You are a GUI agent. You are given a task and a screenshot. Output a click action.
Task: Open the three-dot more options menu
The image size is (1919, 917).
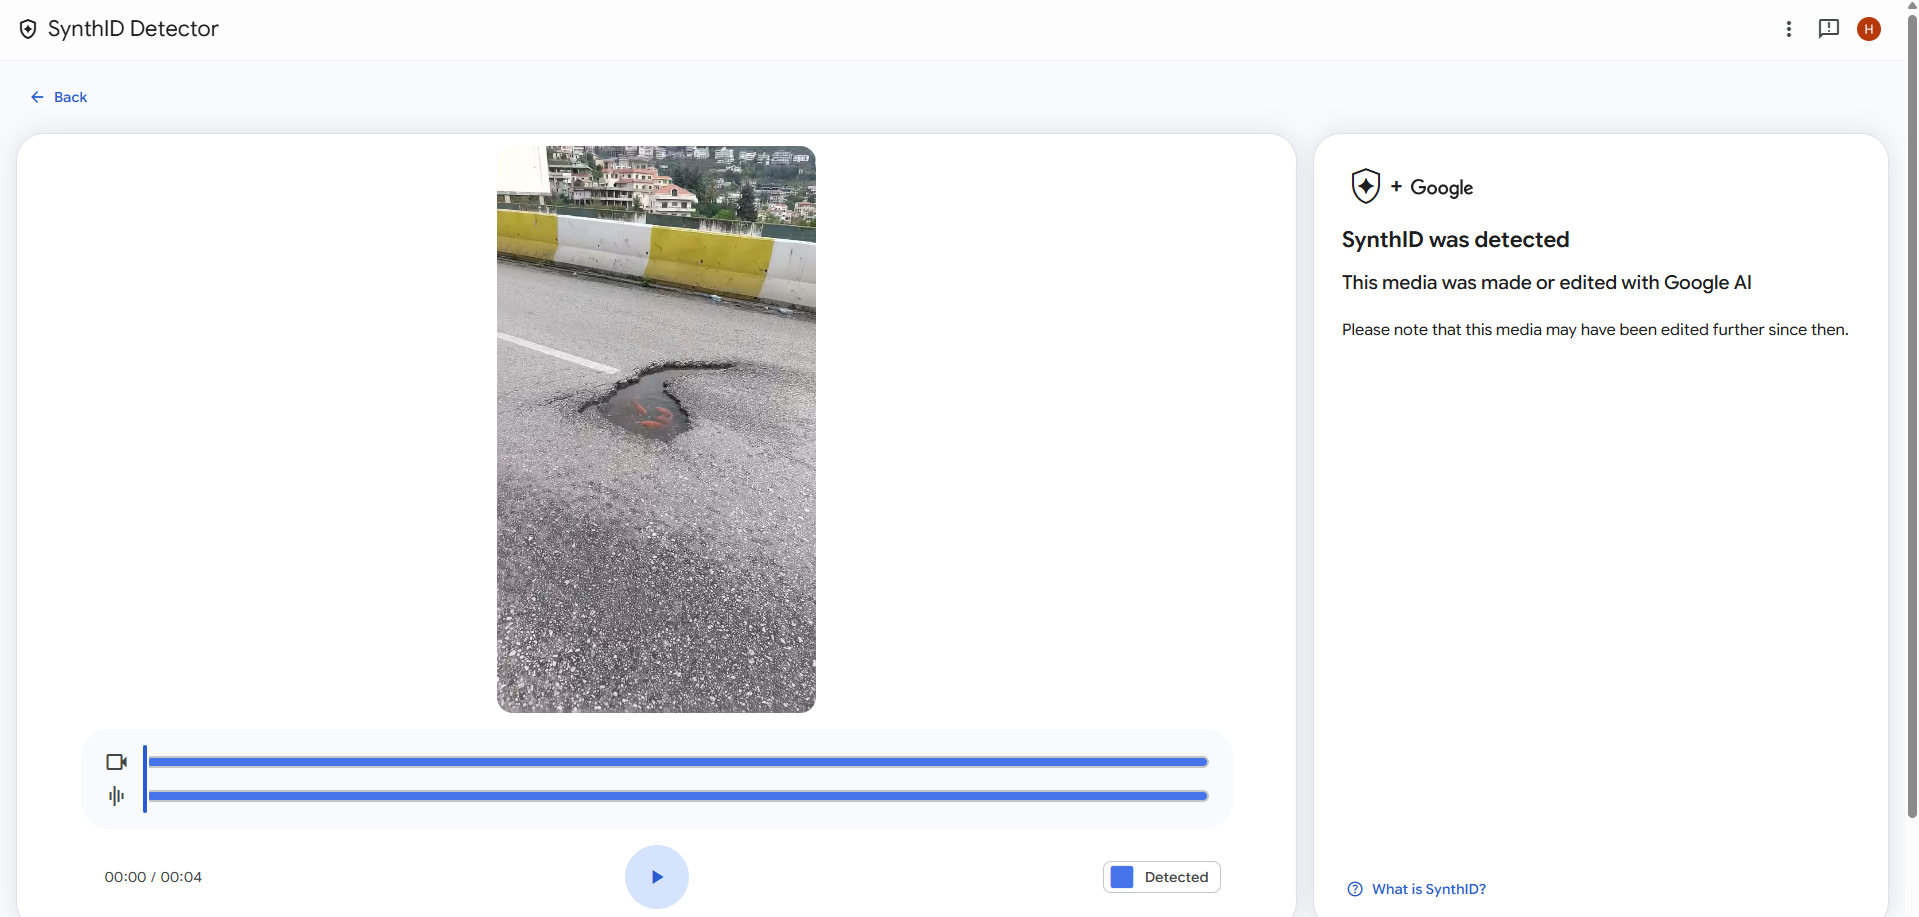pyautogui.click(x=1789, y=29)
